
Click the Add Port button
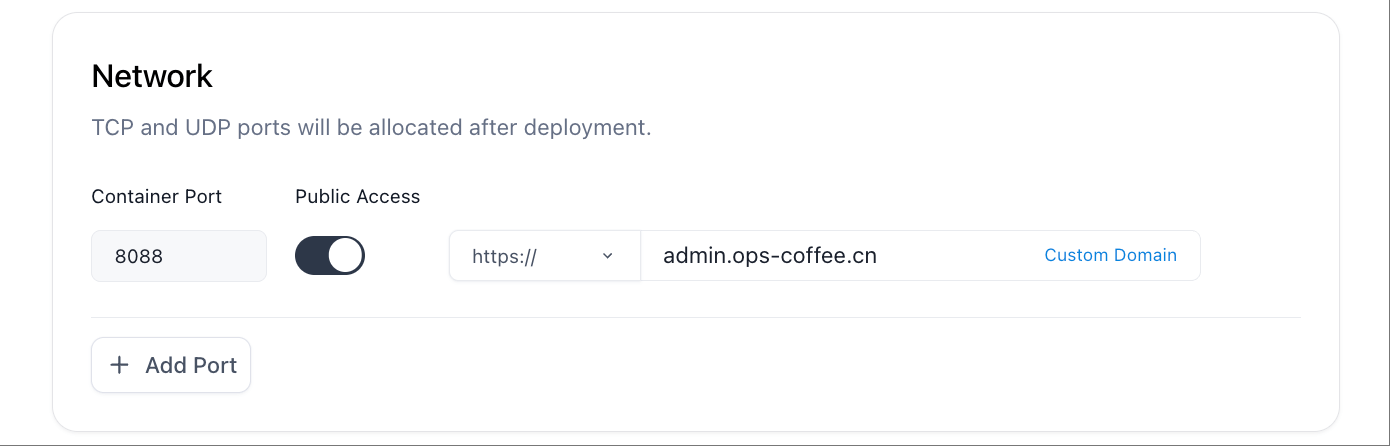171,365
